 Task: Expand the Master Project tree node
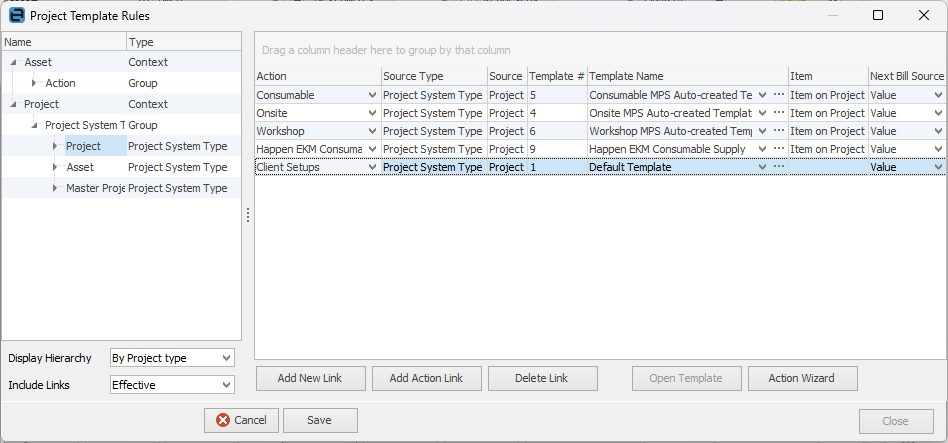coord(56,189)
